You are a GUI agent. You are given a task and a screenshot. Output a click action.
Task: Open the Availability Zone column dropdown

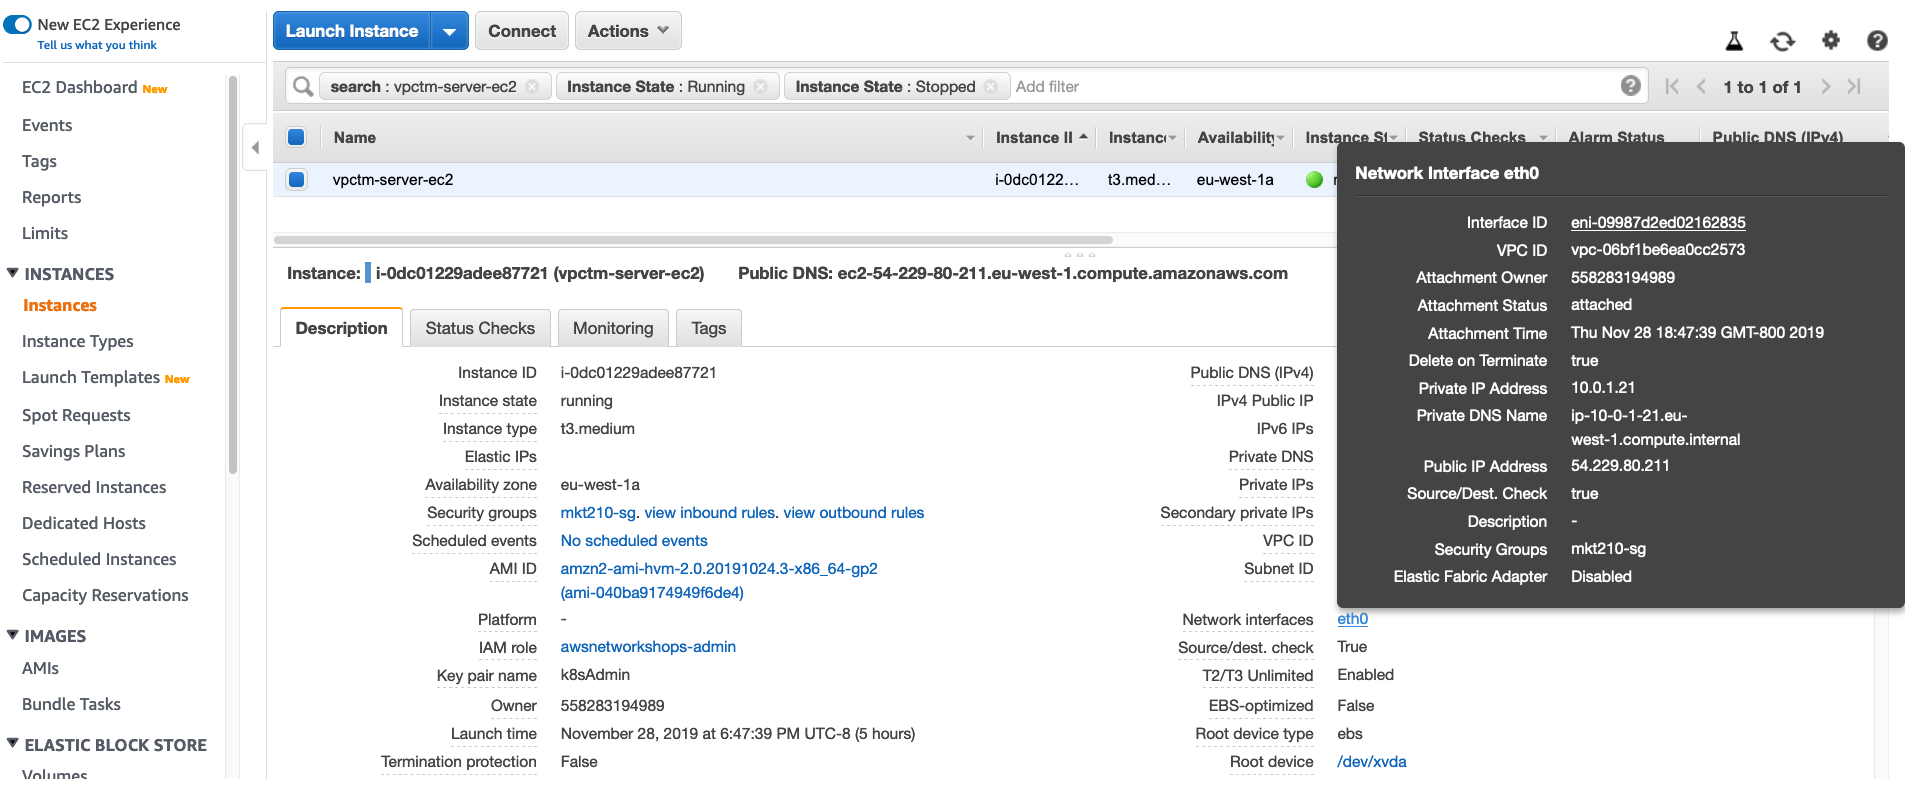pyautogui.click(x=1280, y=138)
